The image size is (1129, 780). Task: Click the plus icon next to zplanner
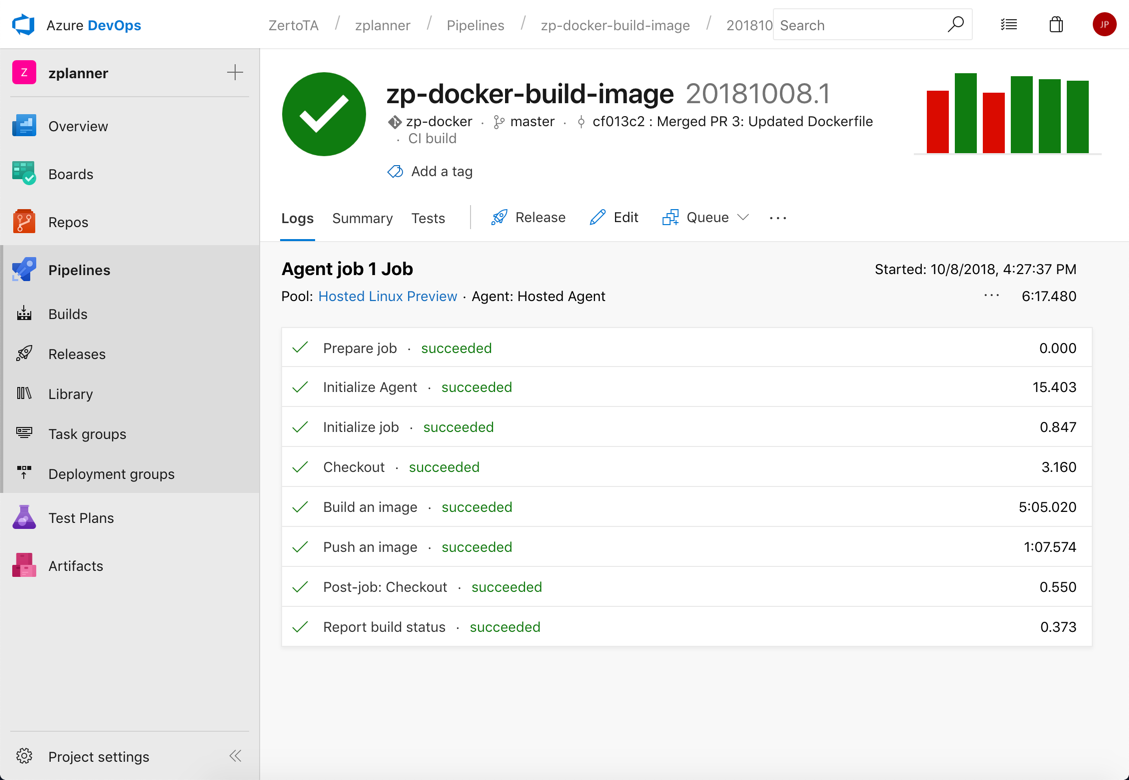tap(235, 72)
